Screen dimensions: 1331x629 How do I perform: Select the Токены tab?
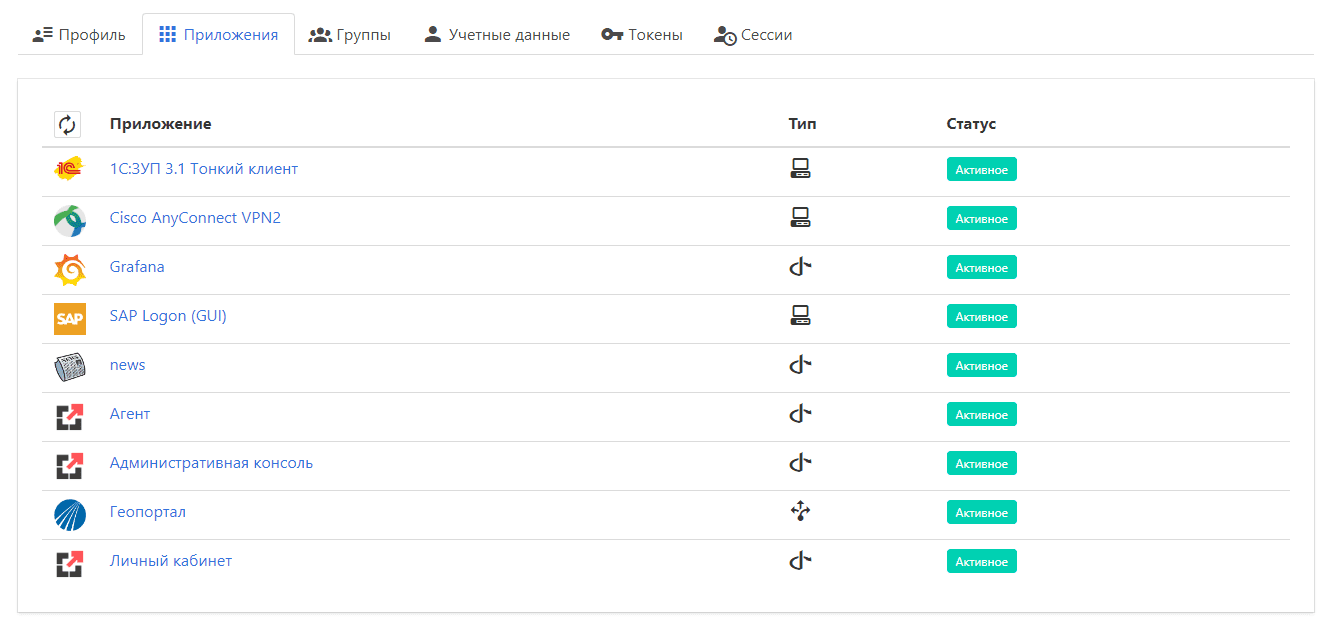click(x=642, y=35)
